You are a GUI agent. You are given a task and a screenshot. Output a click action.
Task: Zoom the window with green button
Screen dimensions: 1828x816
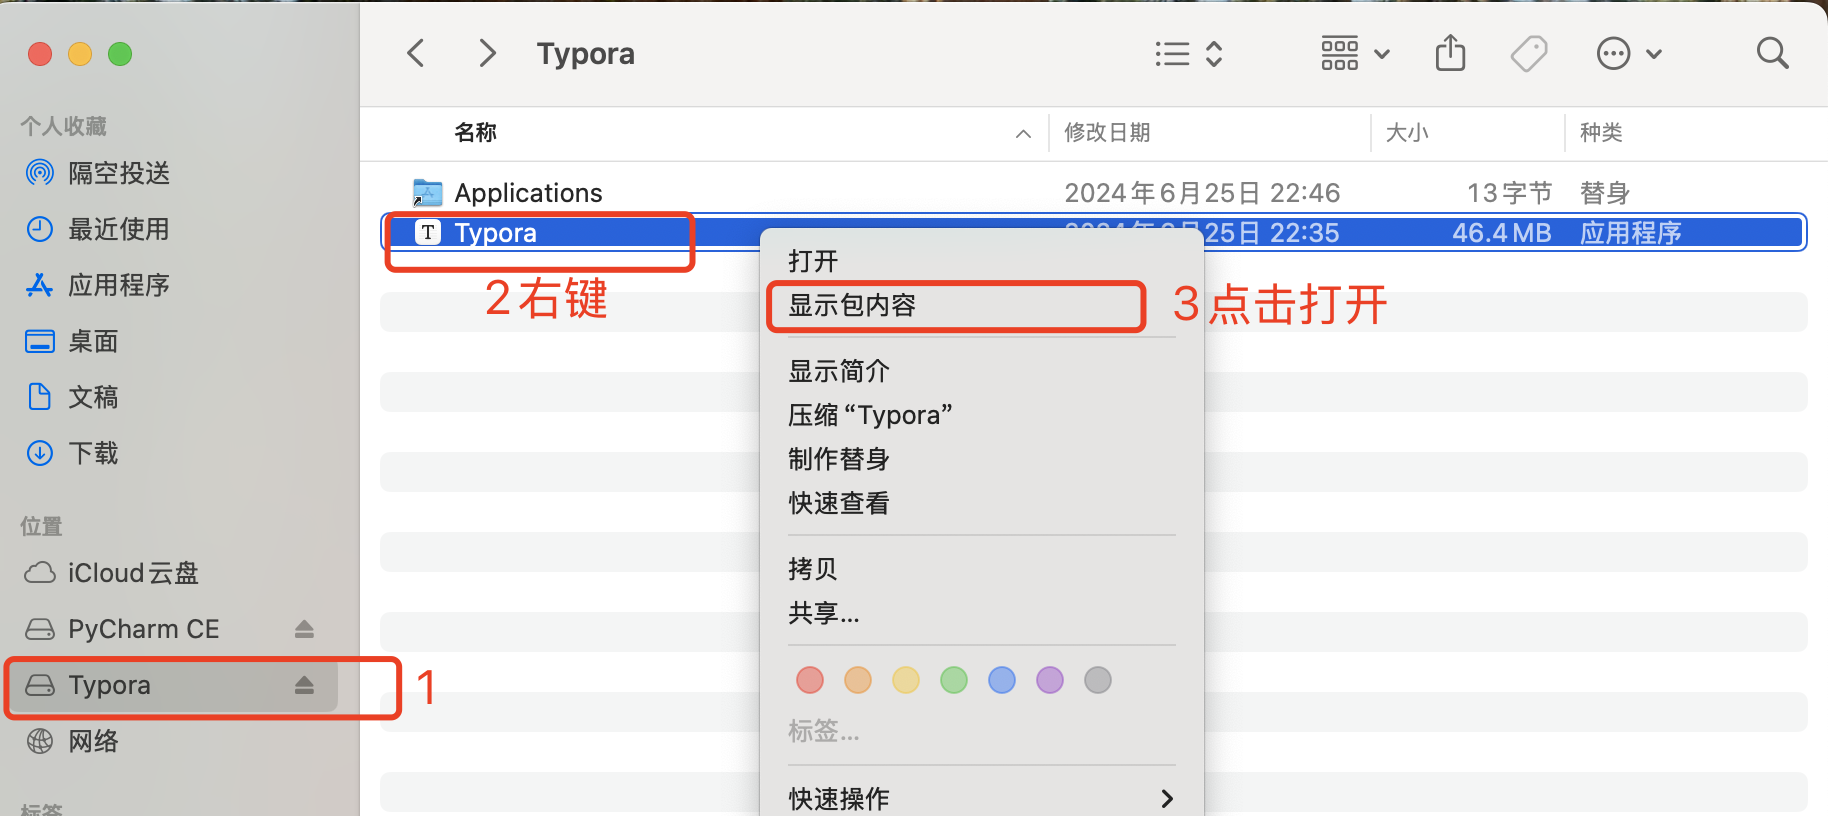coord(120,54)
